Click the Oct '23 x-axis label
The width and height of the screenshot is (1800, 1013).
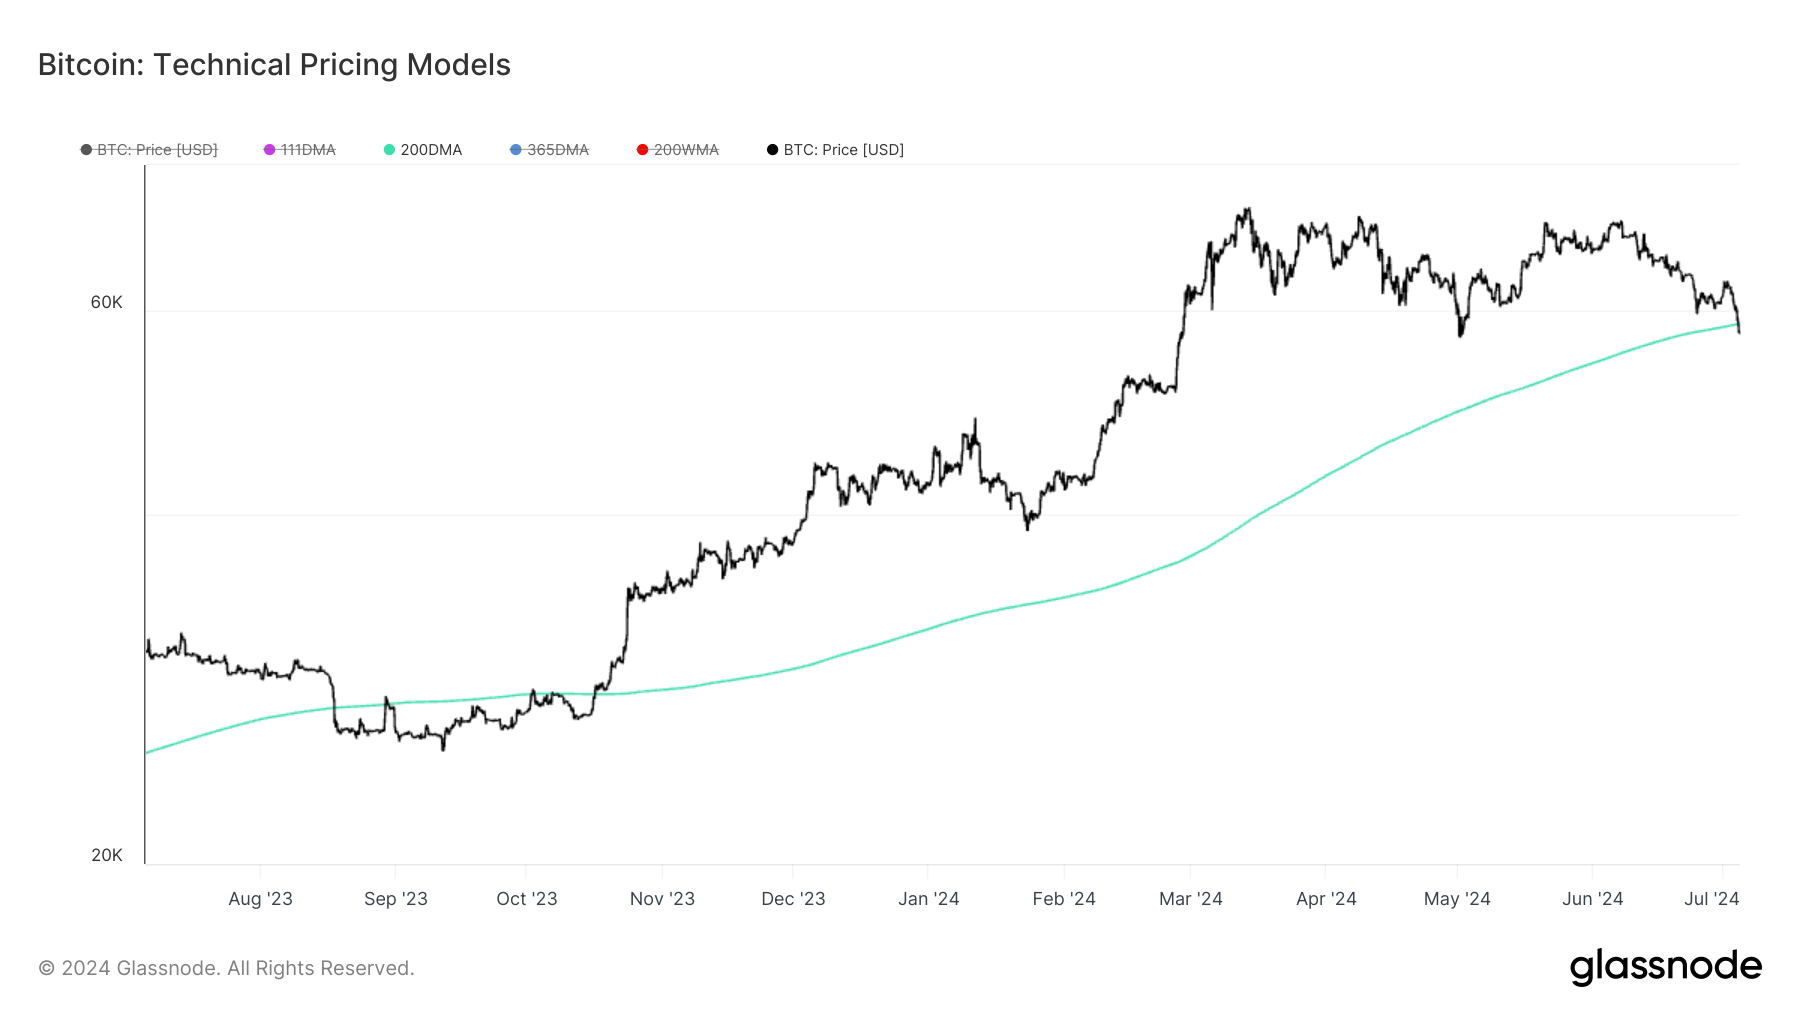526,899
